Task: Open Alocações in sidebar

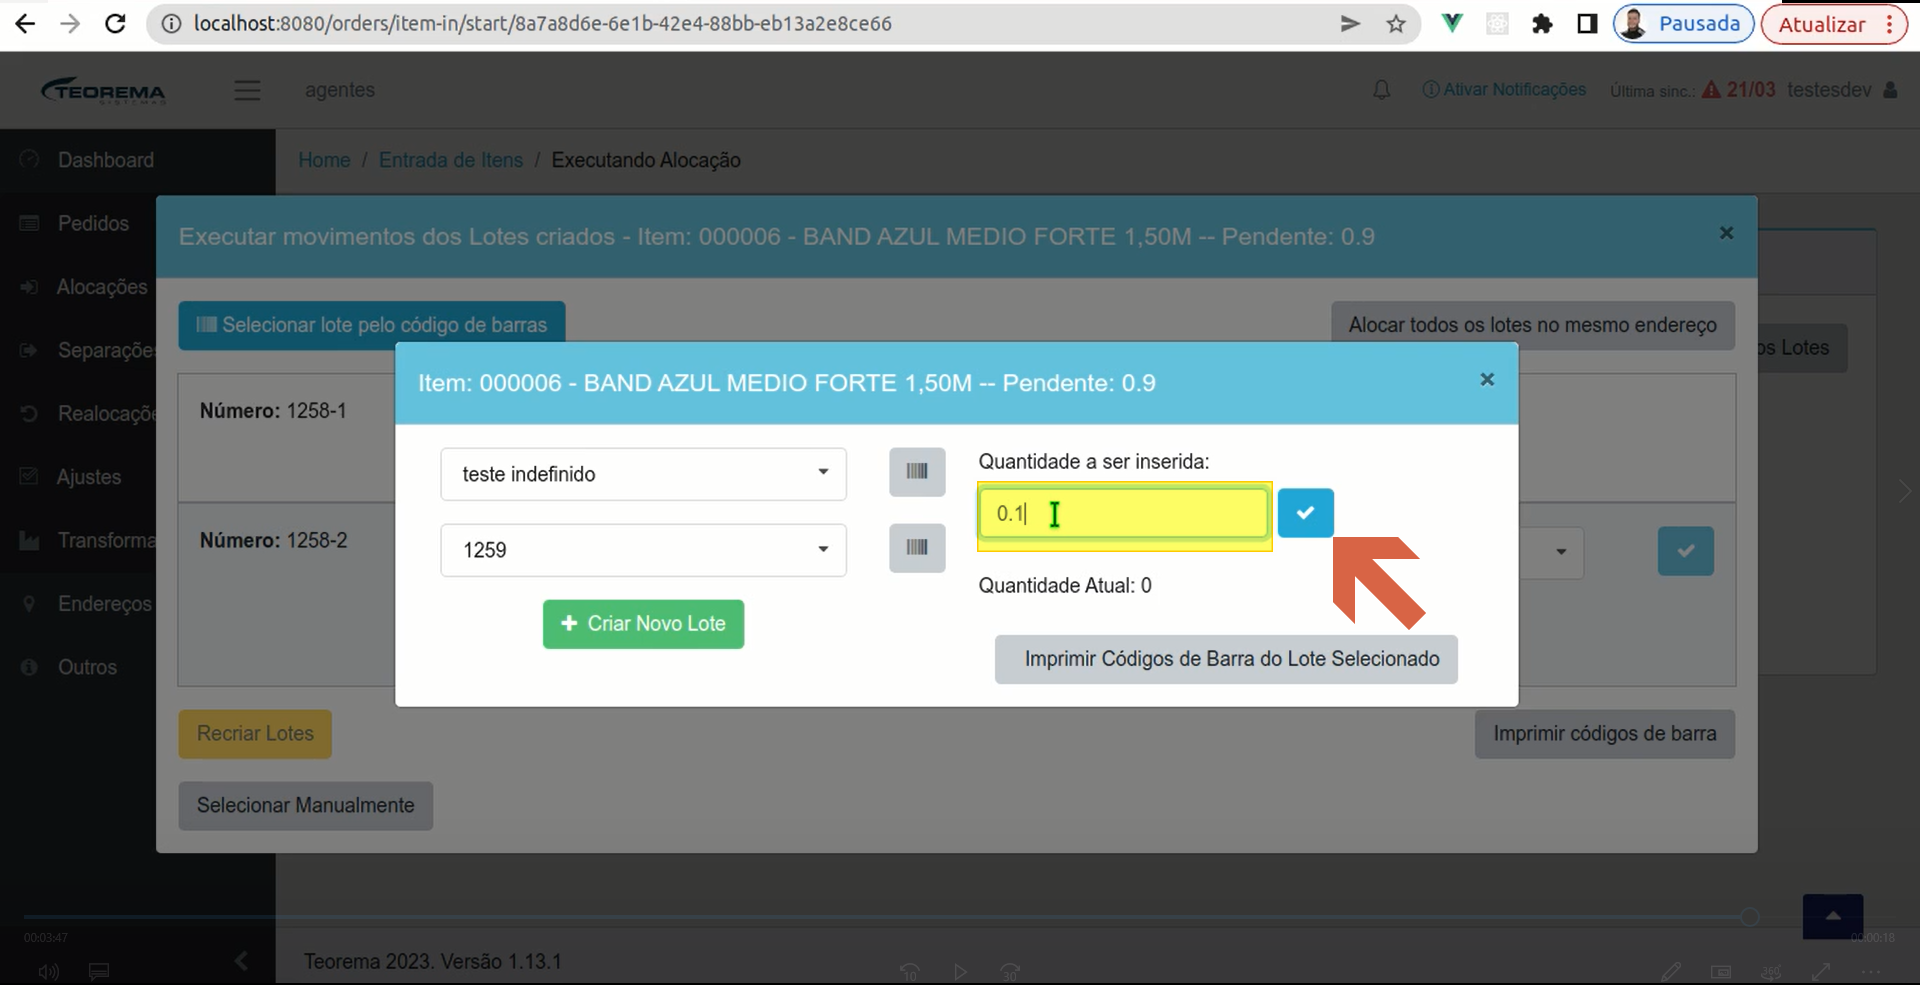Action: coord(101,287)
